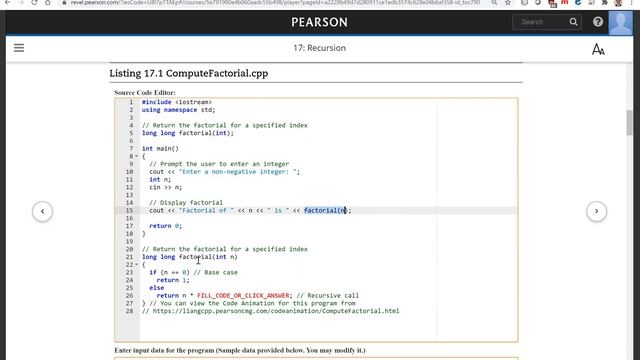Click the 'Source Code Editor:' label
The image size is (640, 360).
click(145, 93)
